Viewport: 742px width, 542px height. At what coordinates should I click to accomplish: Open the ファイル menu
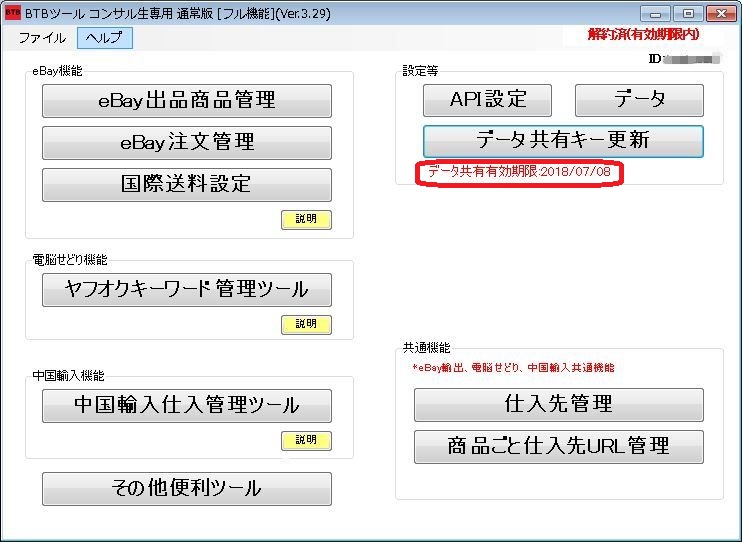pos(42,38)
